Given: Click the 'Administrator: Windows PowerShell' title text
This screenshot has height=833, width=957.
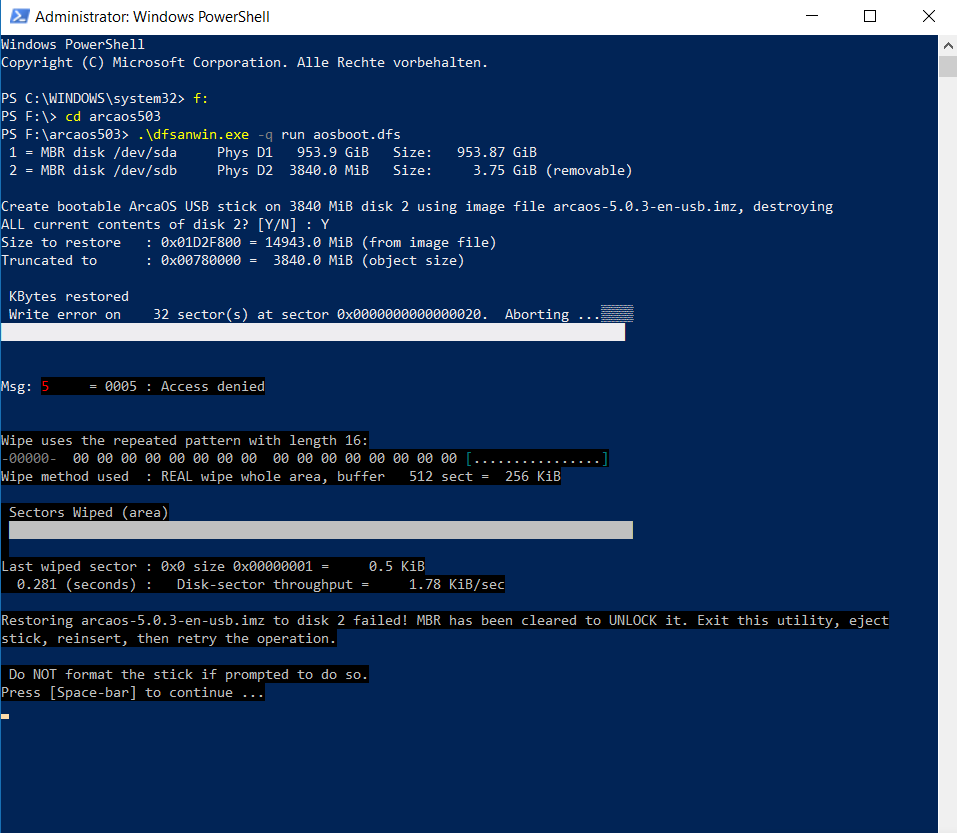Looking at the screenshot, I should (x=152, y=17).
